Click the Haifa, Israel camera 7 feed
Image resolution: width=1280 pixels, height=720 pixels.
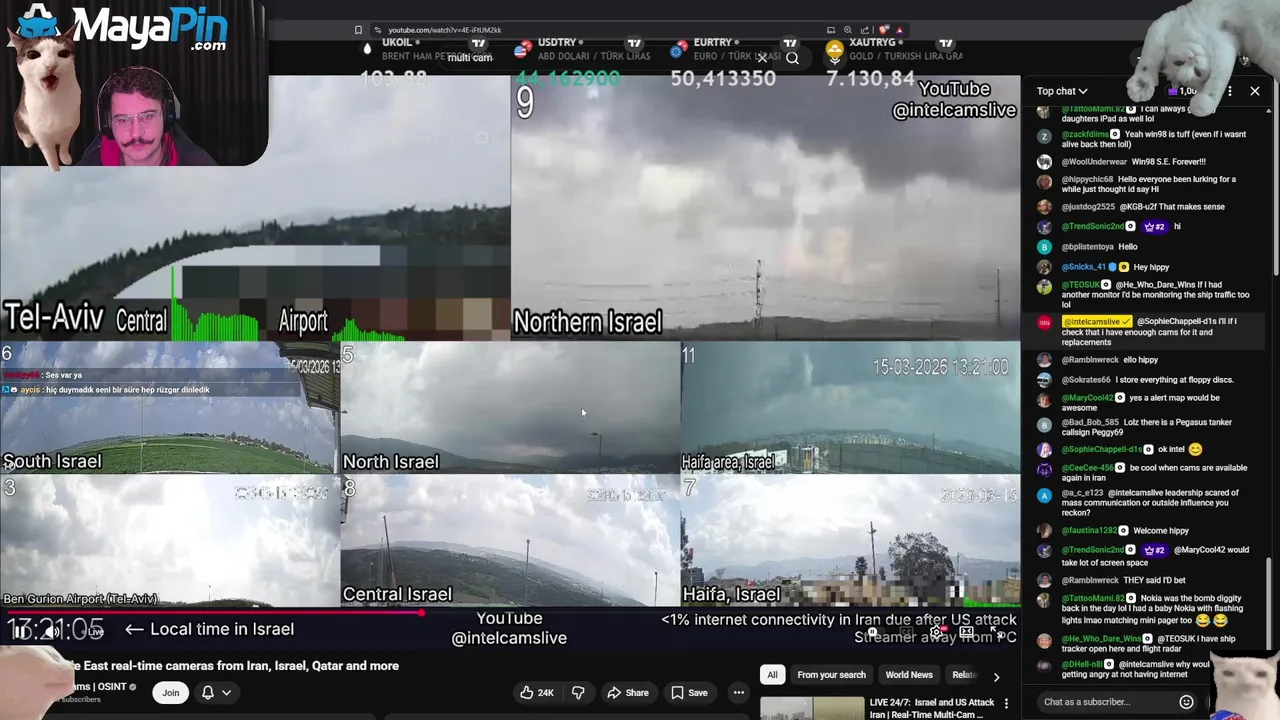[851, 541]
